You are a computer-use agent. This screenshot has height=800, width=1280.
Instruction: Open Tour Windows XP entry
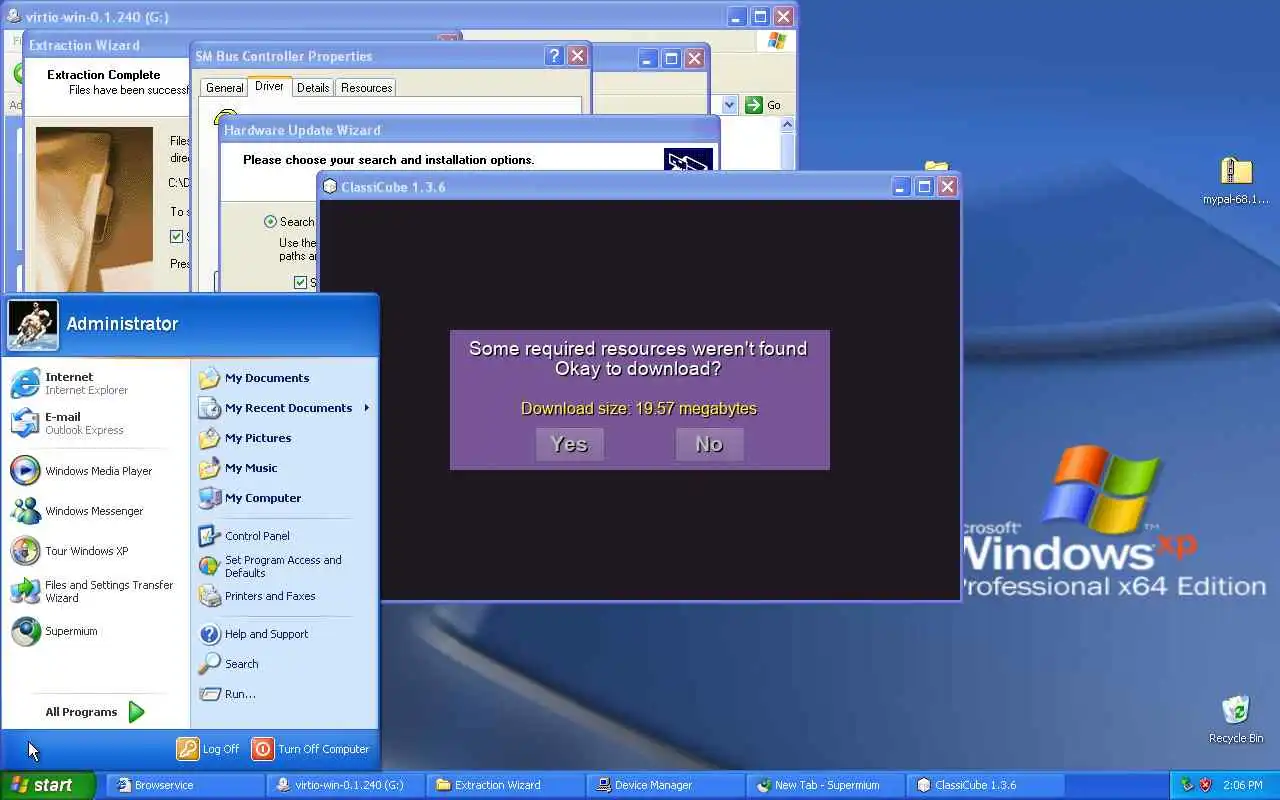point(96,551)
